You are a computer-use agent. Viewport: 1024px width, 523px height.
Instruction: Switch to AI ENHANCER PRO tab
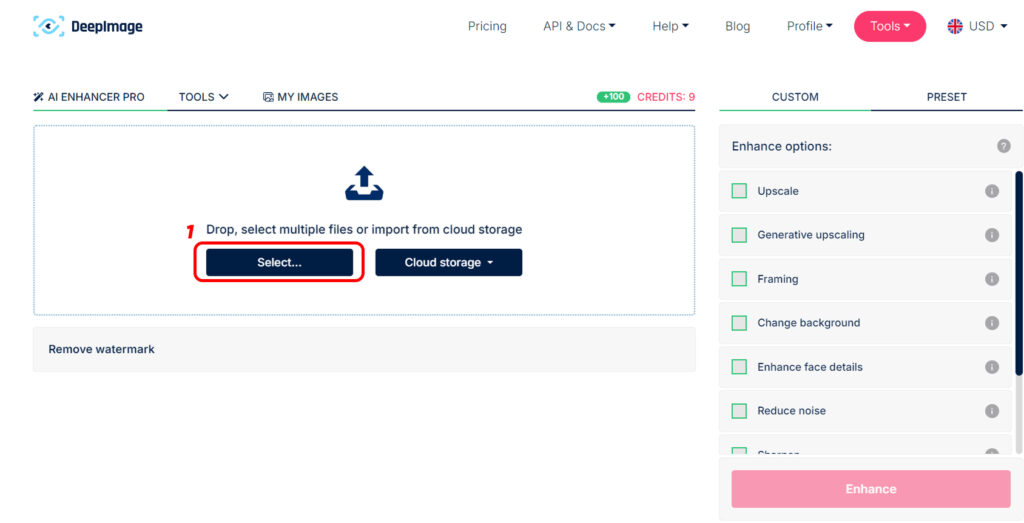(89, 97)
